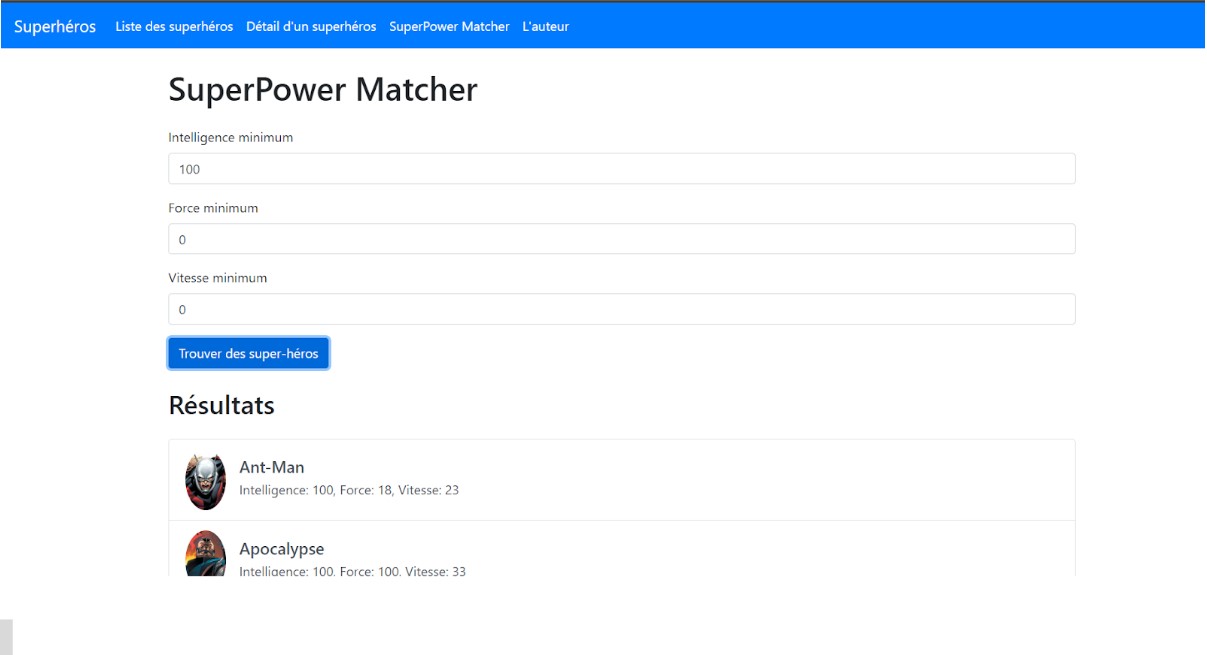The image size is (1207, 655).
Task: Click the Apocalypse avatar image
Action: coord(206,554)
